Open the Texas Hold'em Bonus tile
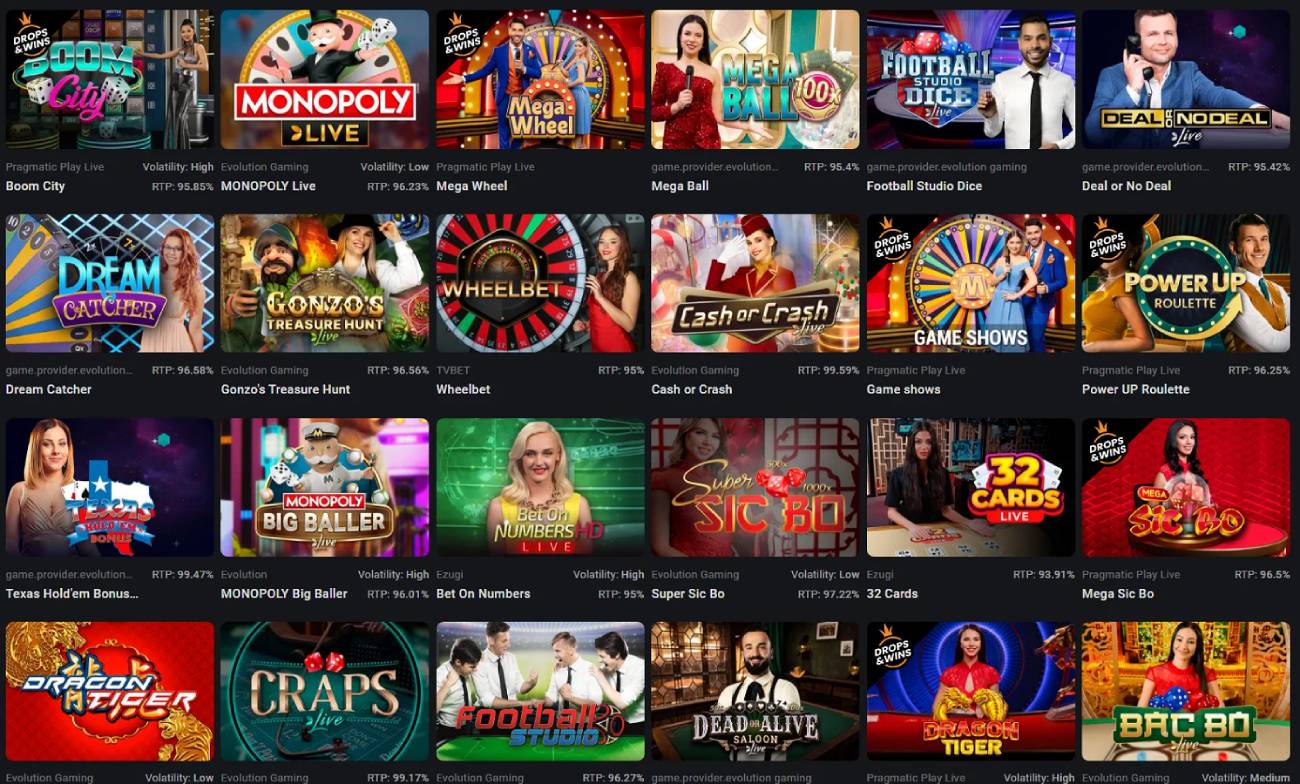The height and width of the screenshot is (784, 1300). pos(110,487)
